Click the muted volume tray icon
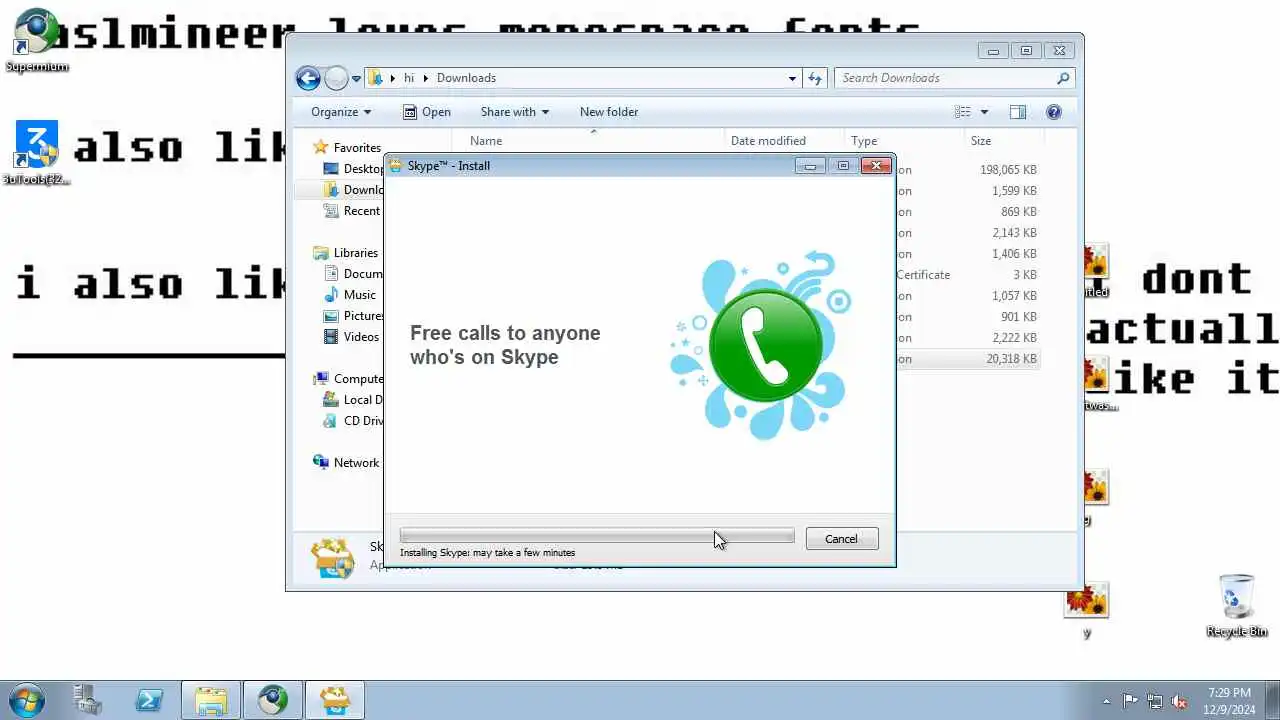Viewport: 1280px width, 720px height. [1179, 701]
